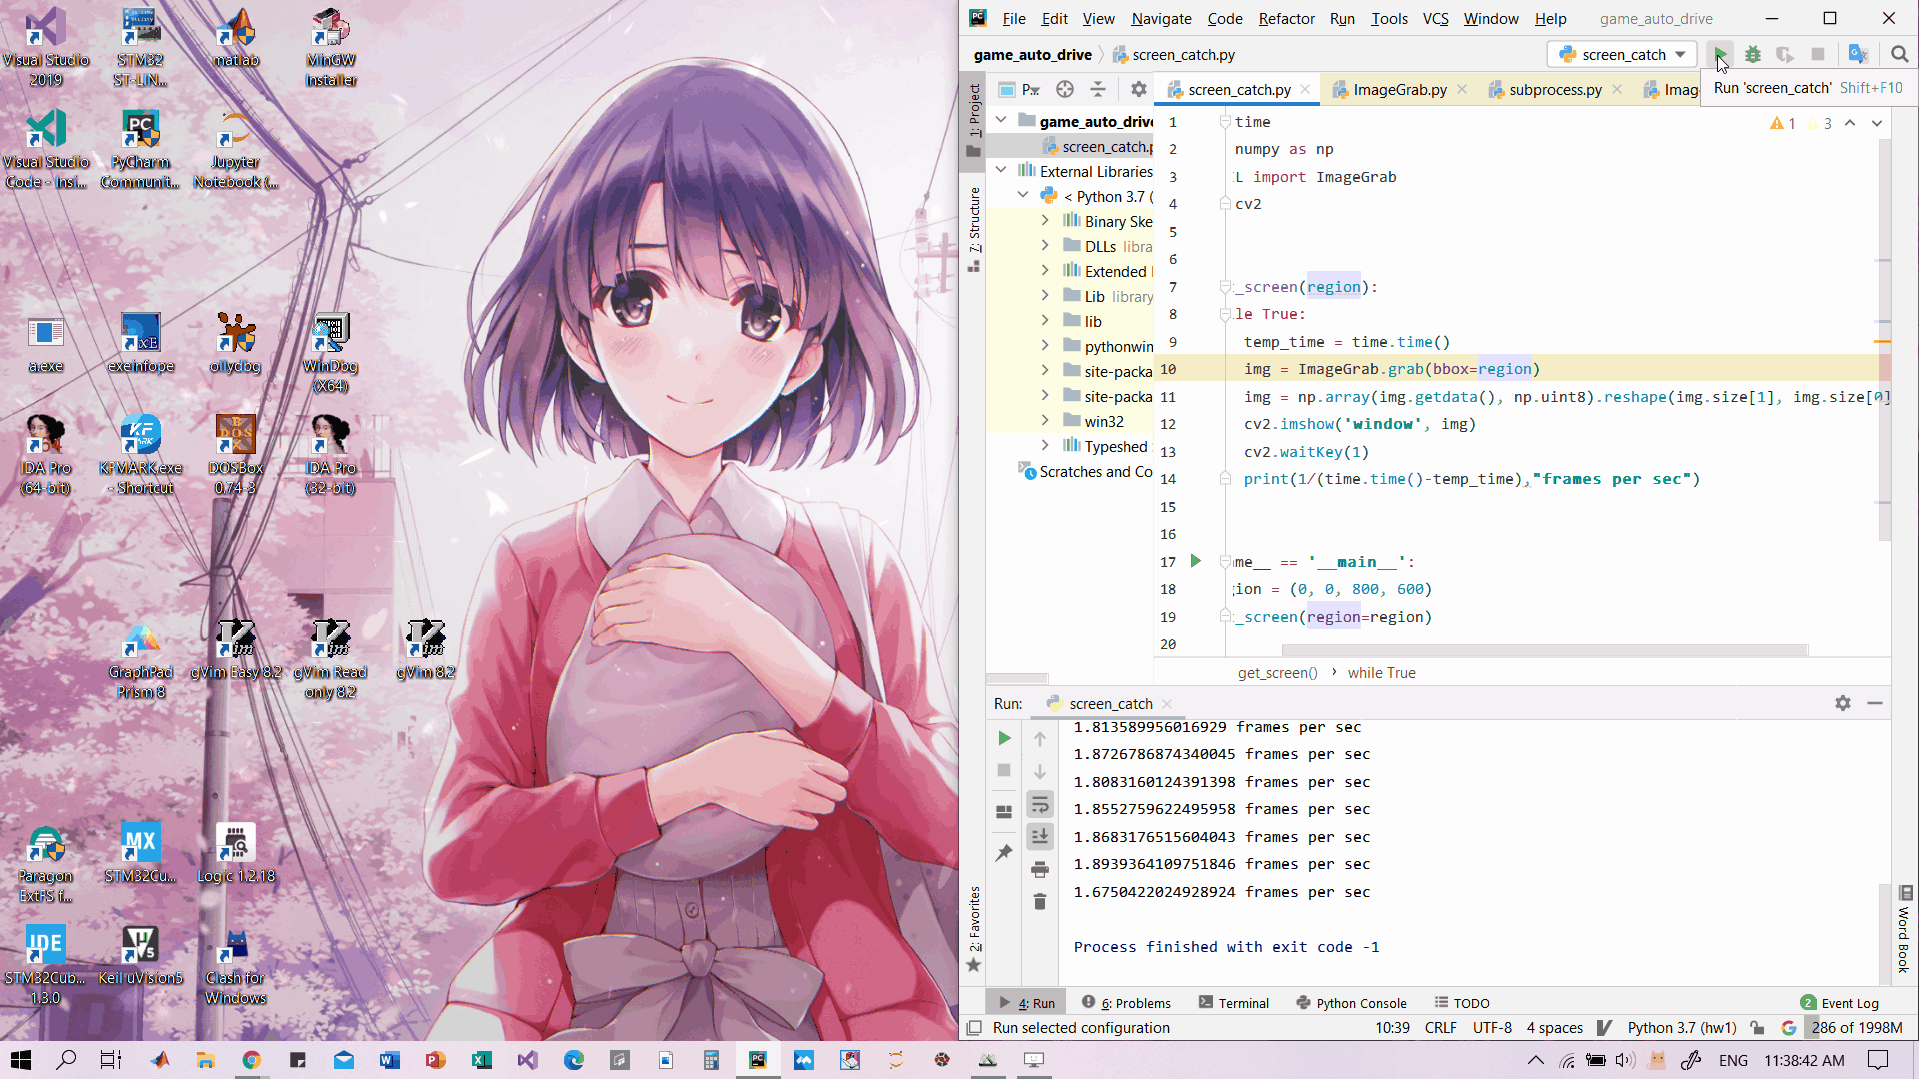Expand the DLLs library node
The image size is (1919, 1079).
(1045, 246)
